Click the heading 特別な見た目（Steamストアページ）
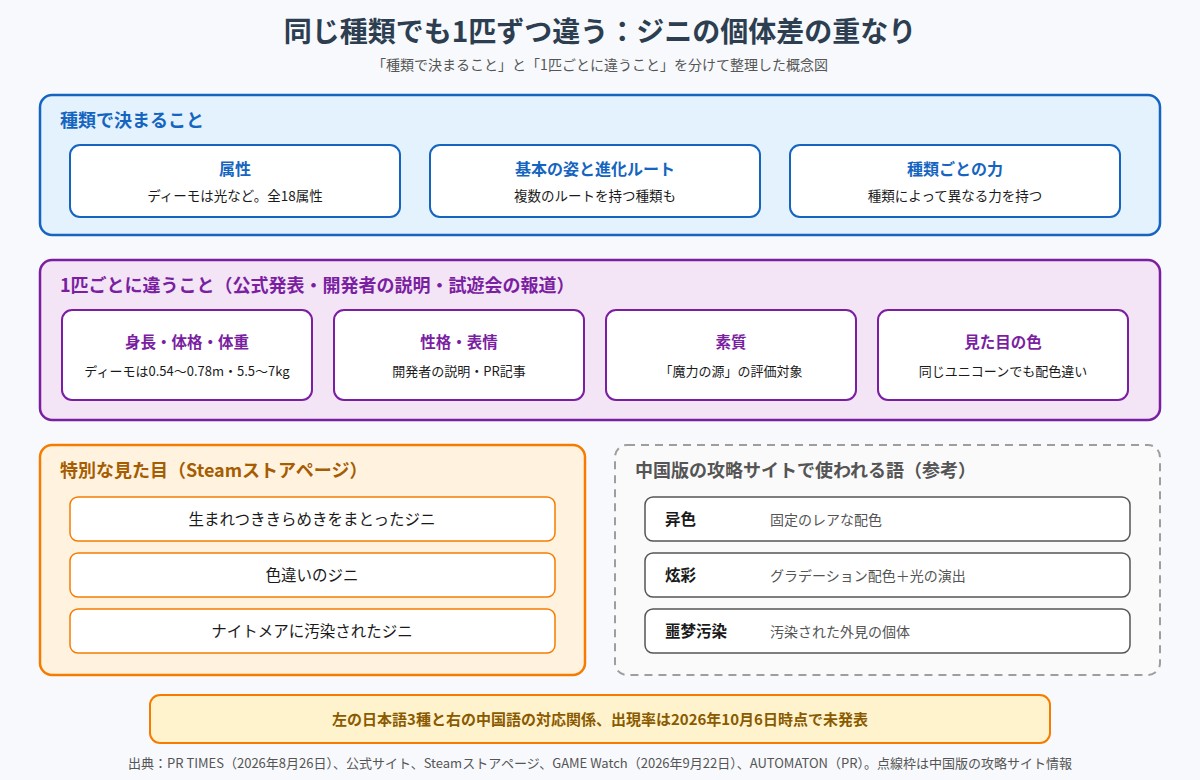Screen dimensions: 1200x780 [x=209, y=470]
